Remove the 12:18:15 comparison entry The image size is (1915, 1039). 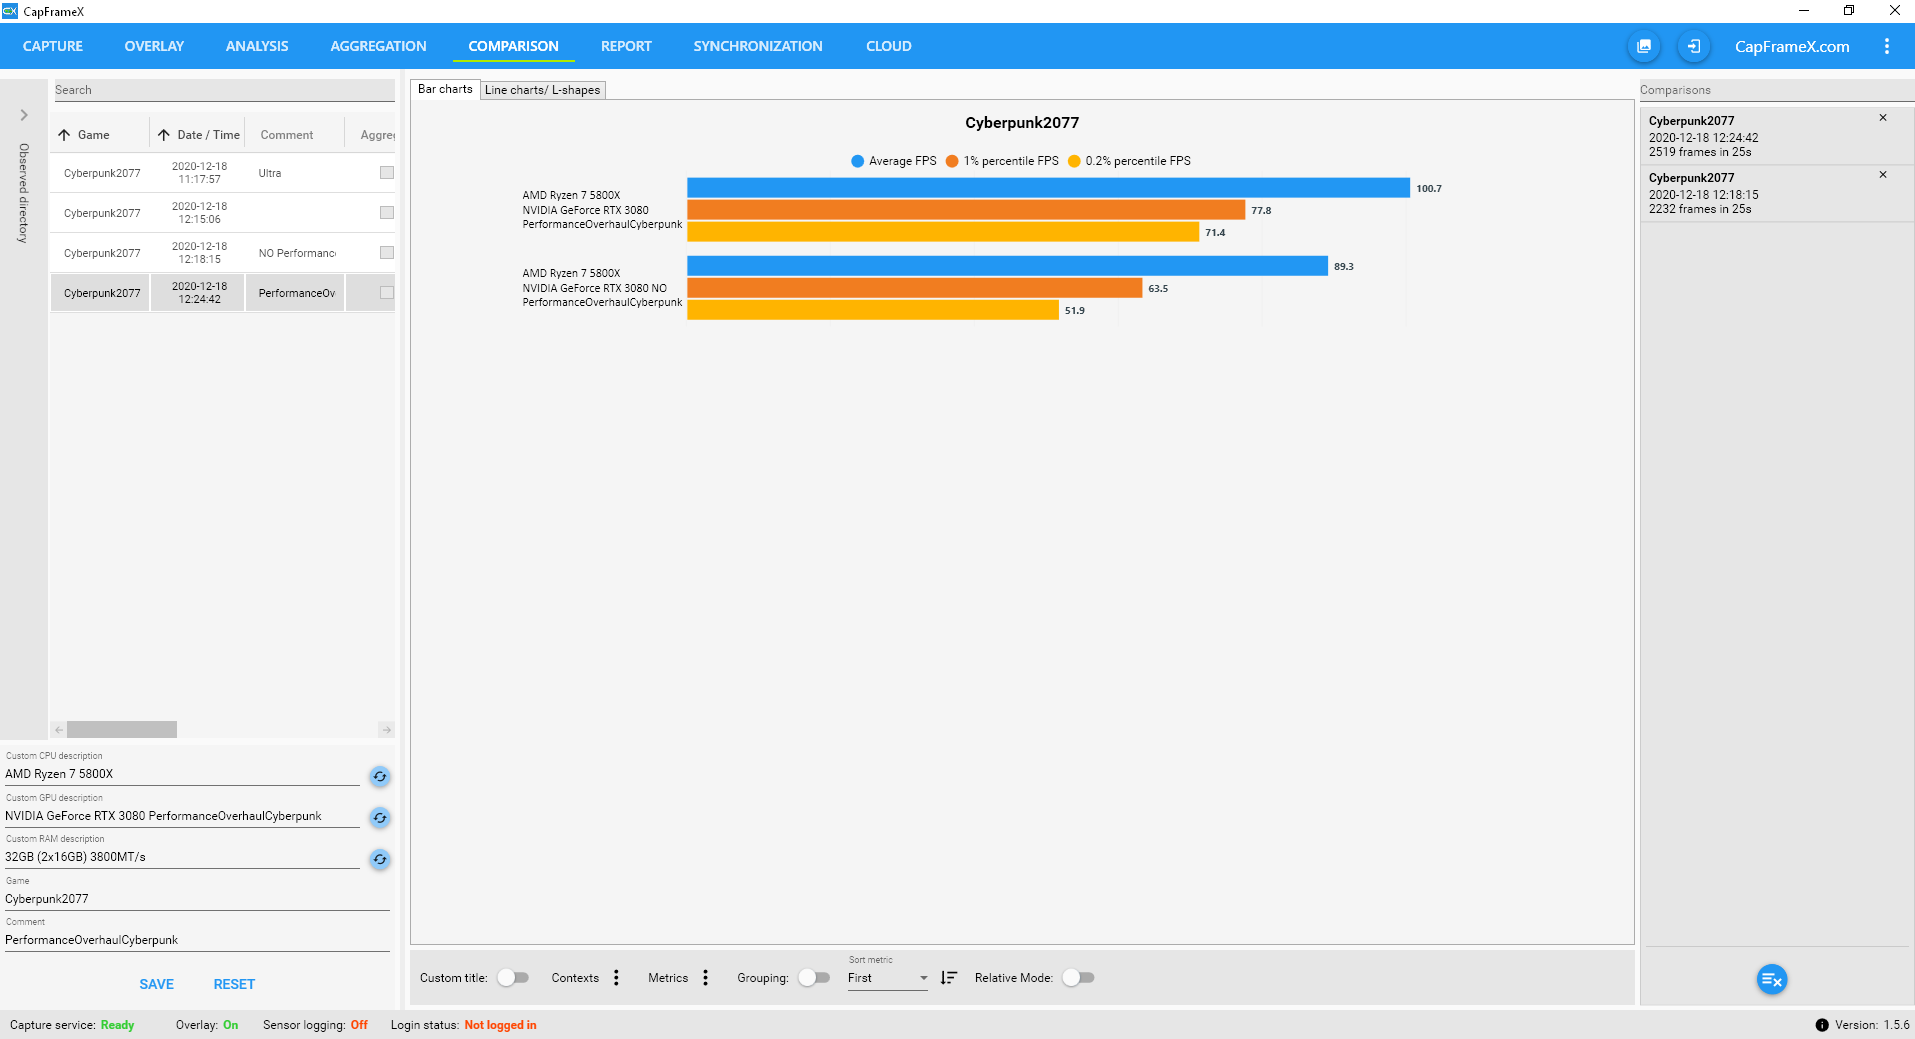pos(1883,175)
